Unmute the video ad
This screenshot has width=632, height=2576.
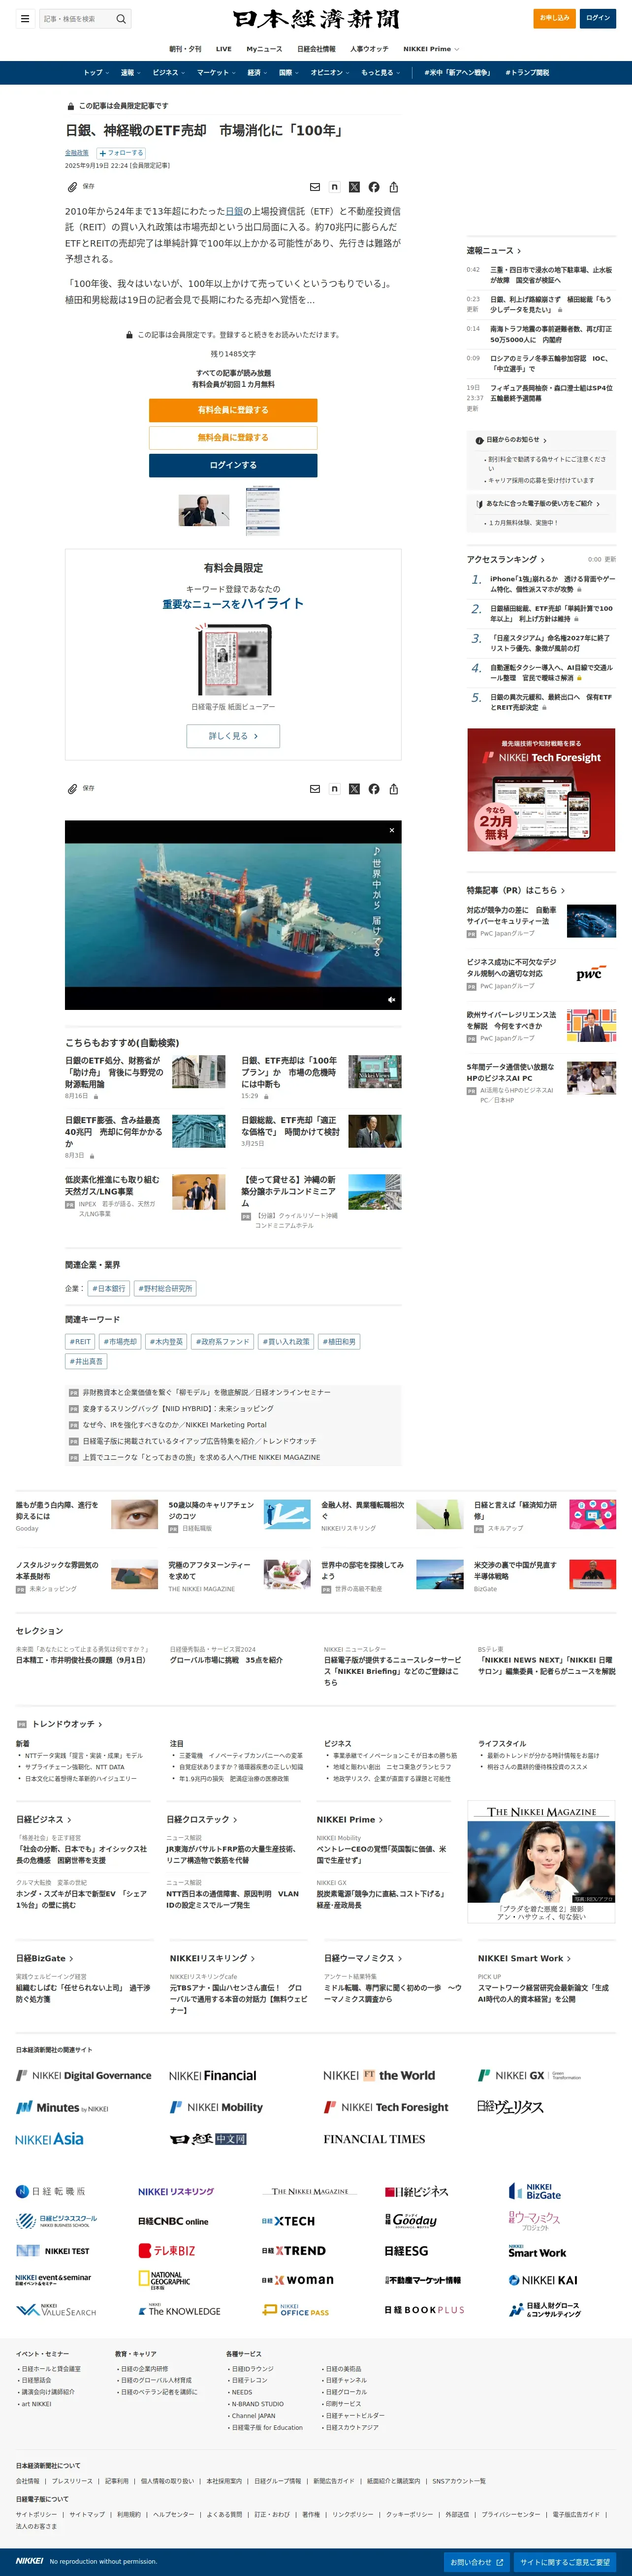392,999
